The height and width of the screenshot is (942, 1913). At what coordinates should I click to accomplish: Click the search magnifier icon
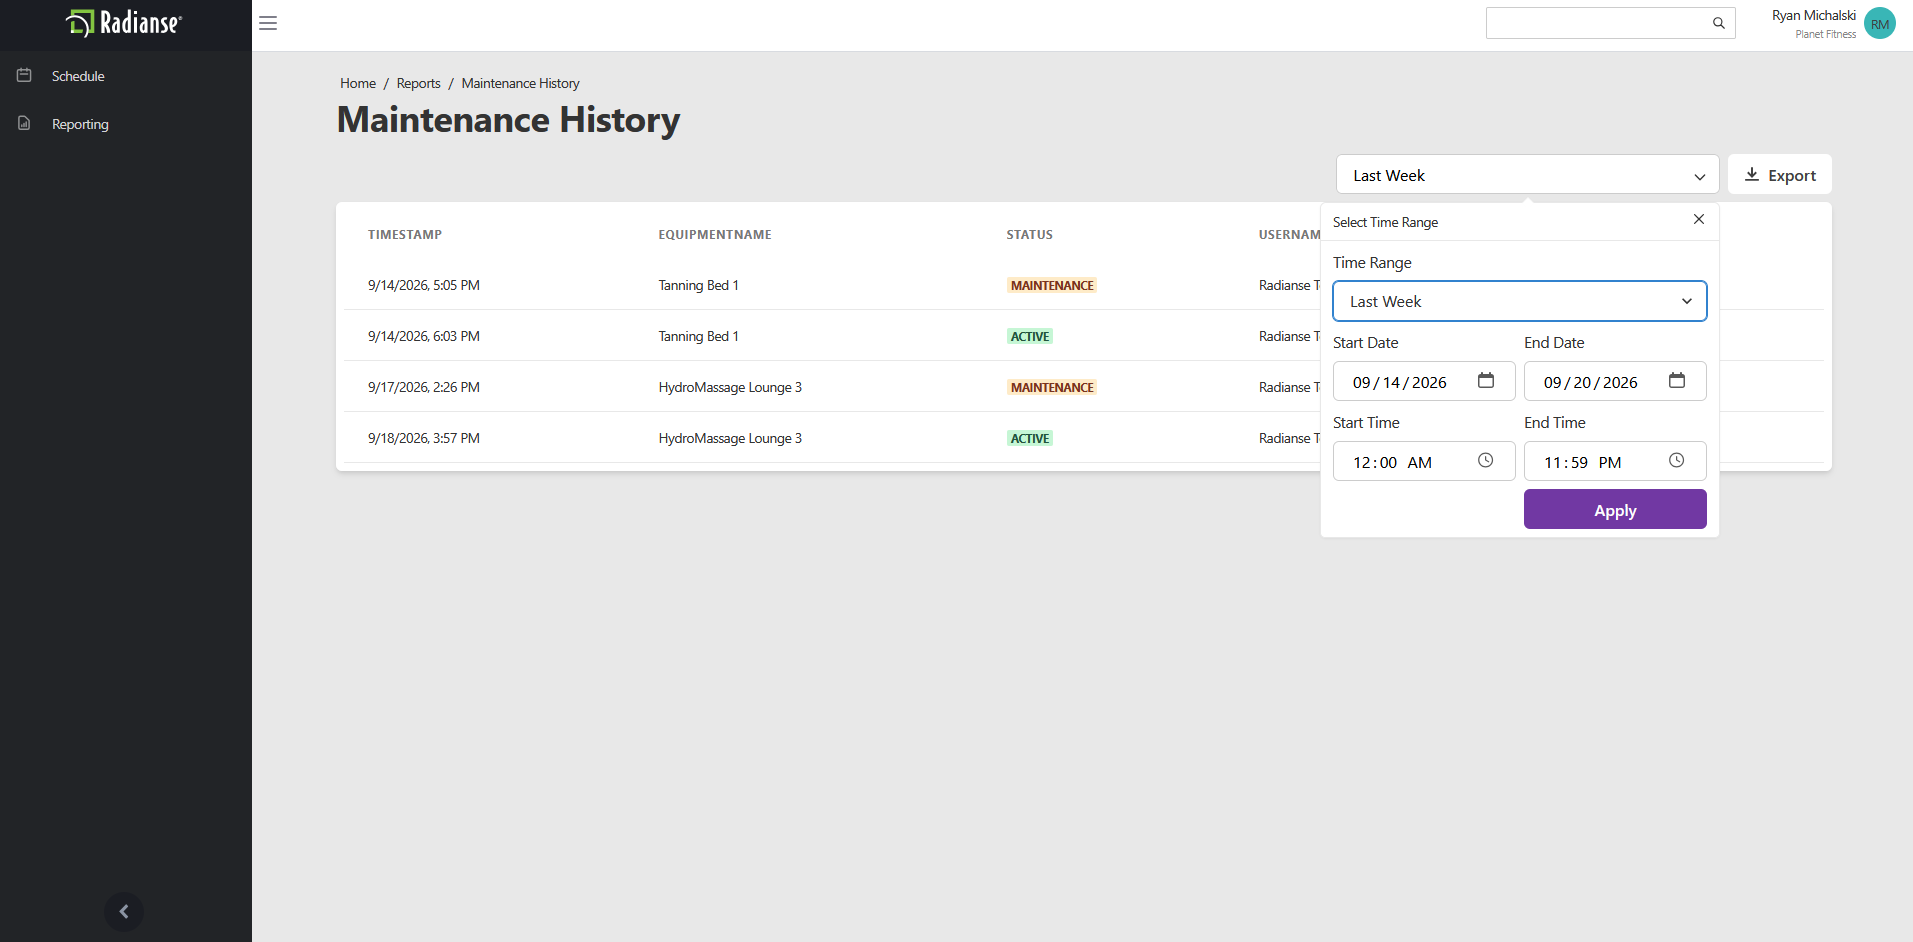point(1718,23)
